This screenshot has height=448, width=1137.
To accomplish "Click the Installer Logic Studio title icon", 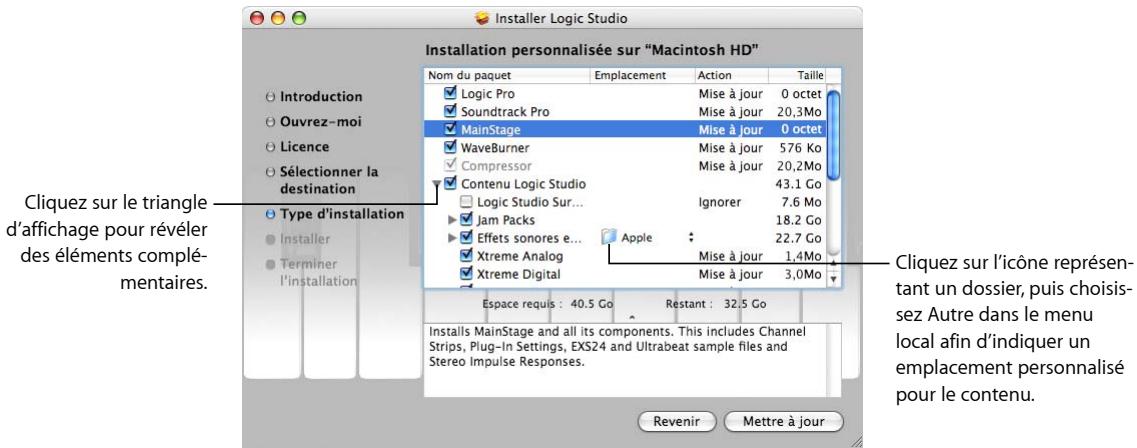I will pos(481,18).
